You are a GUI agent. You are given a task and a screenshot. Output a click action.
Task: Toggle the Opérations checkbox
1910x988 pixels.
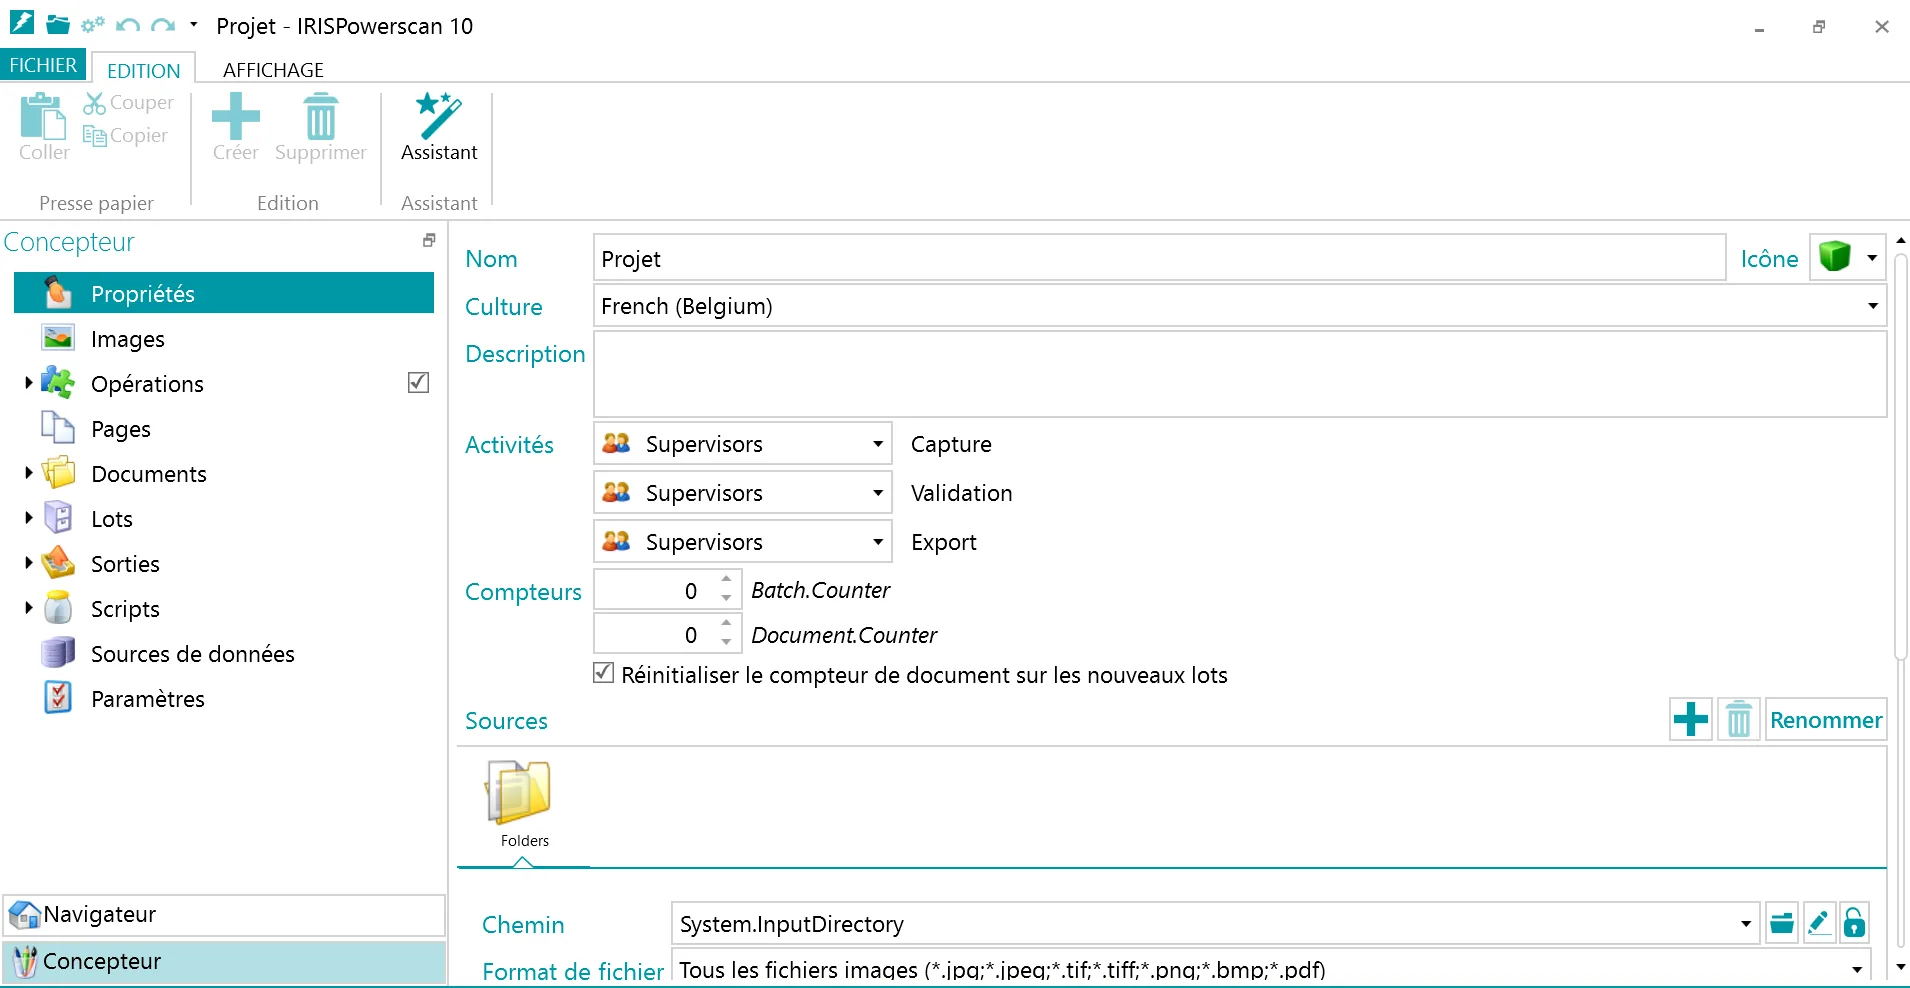[x=419, y=383]
